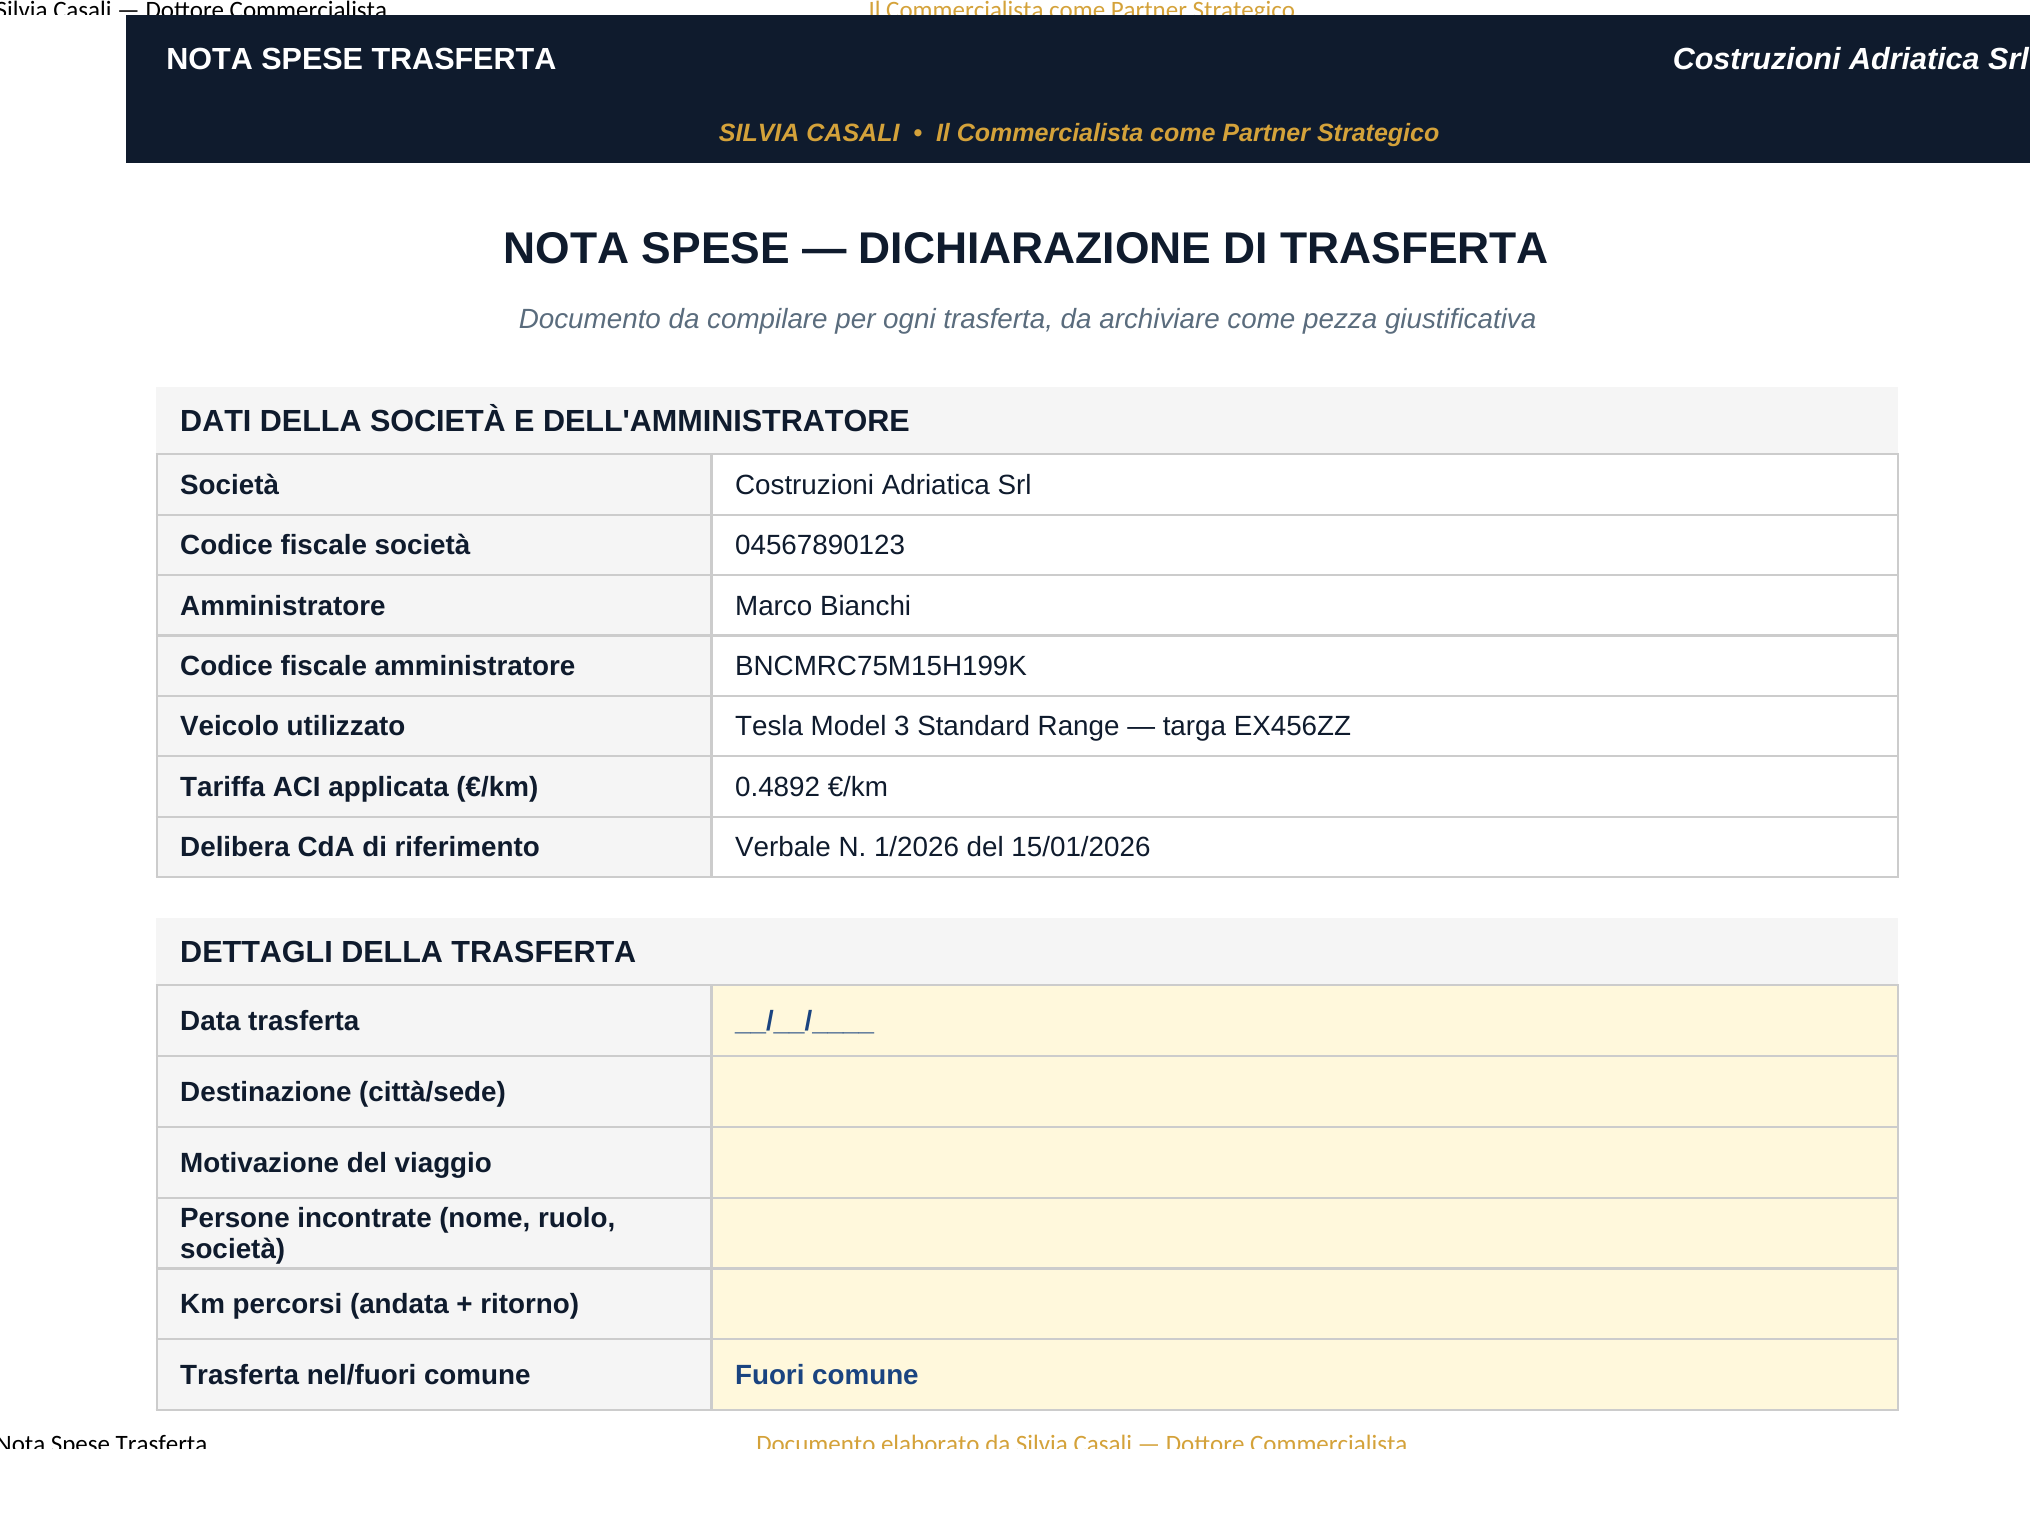Click the title 'NOTA SPESE — DICHIARAZIONE DI TRASFERTA'
Image resolution: width=2030 pixels, height=1535 pixels.
tap(1025, 248)
